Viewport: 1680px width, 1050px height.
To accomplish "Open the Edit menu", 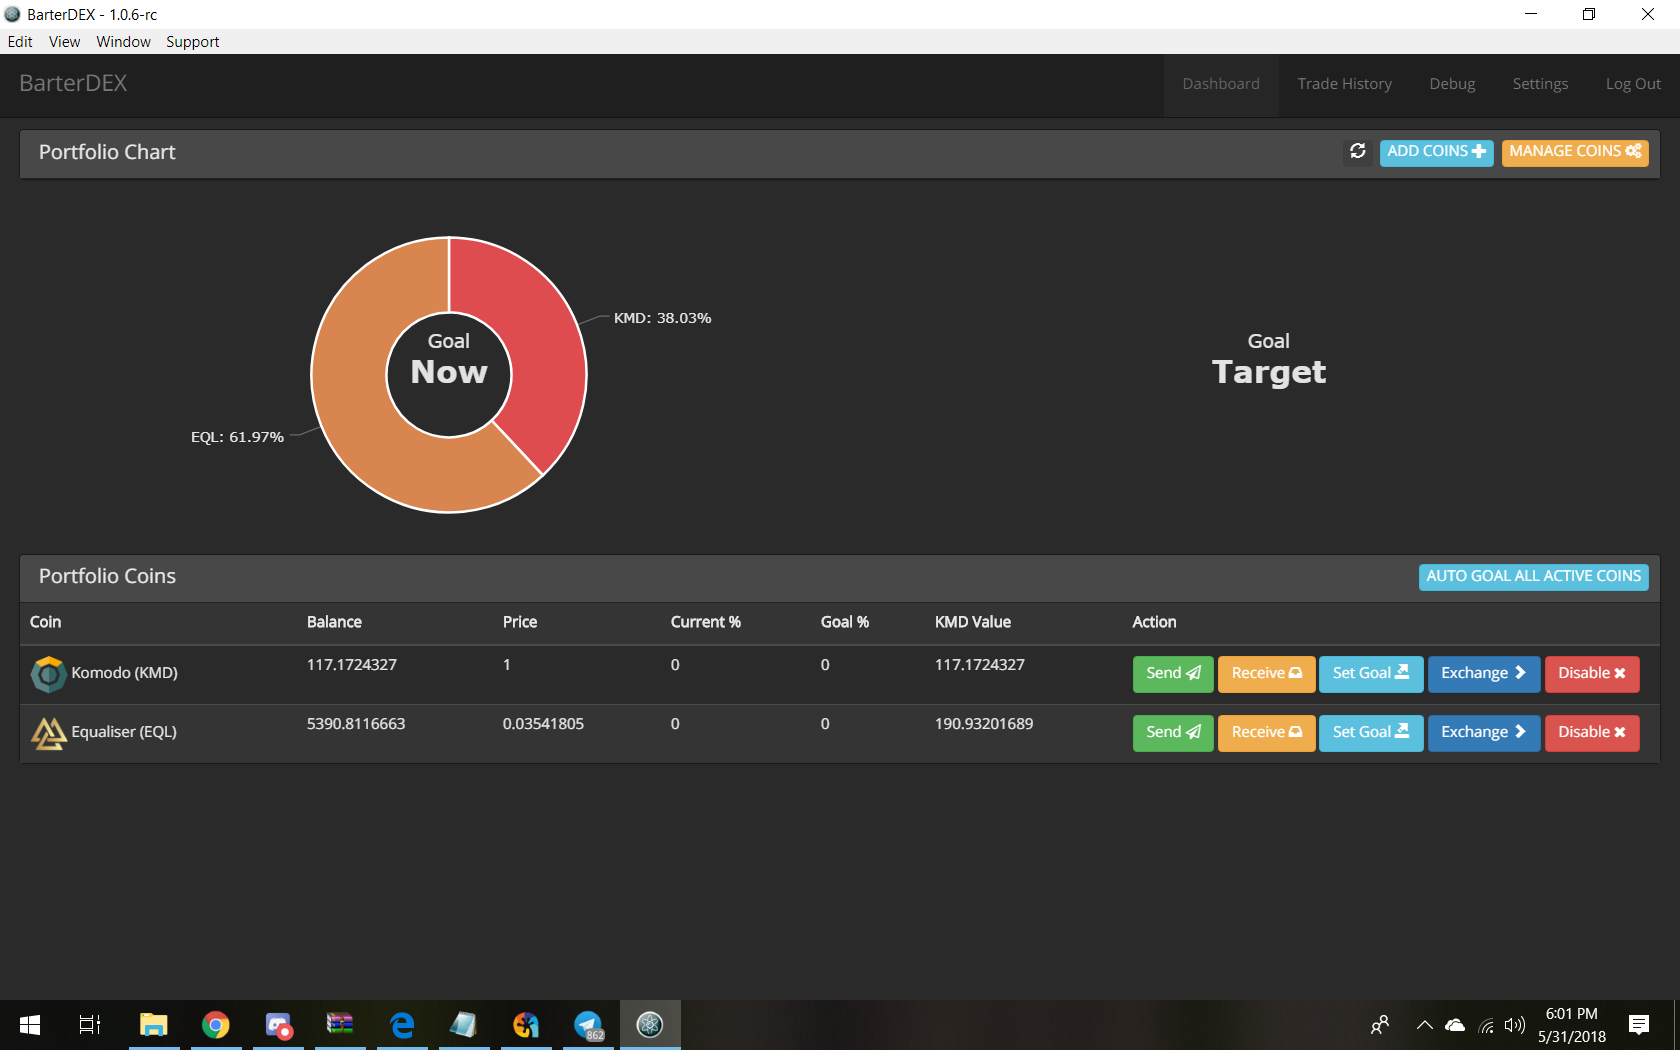I will click(20, 42).
